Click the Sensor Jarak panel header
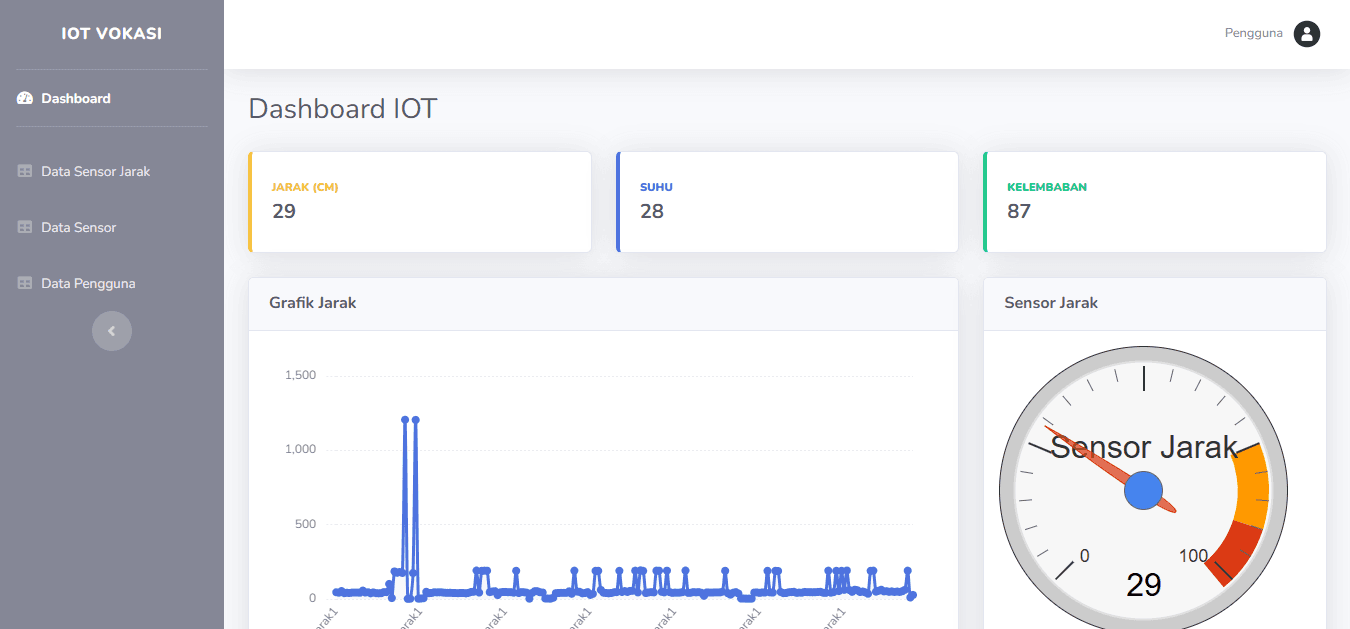The height and width of the screenshot is (629, 1350). (x=1050, y=302)
